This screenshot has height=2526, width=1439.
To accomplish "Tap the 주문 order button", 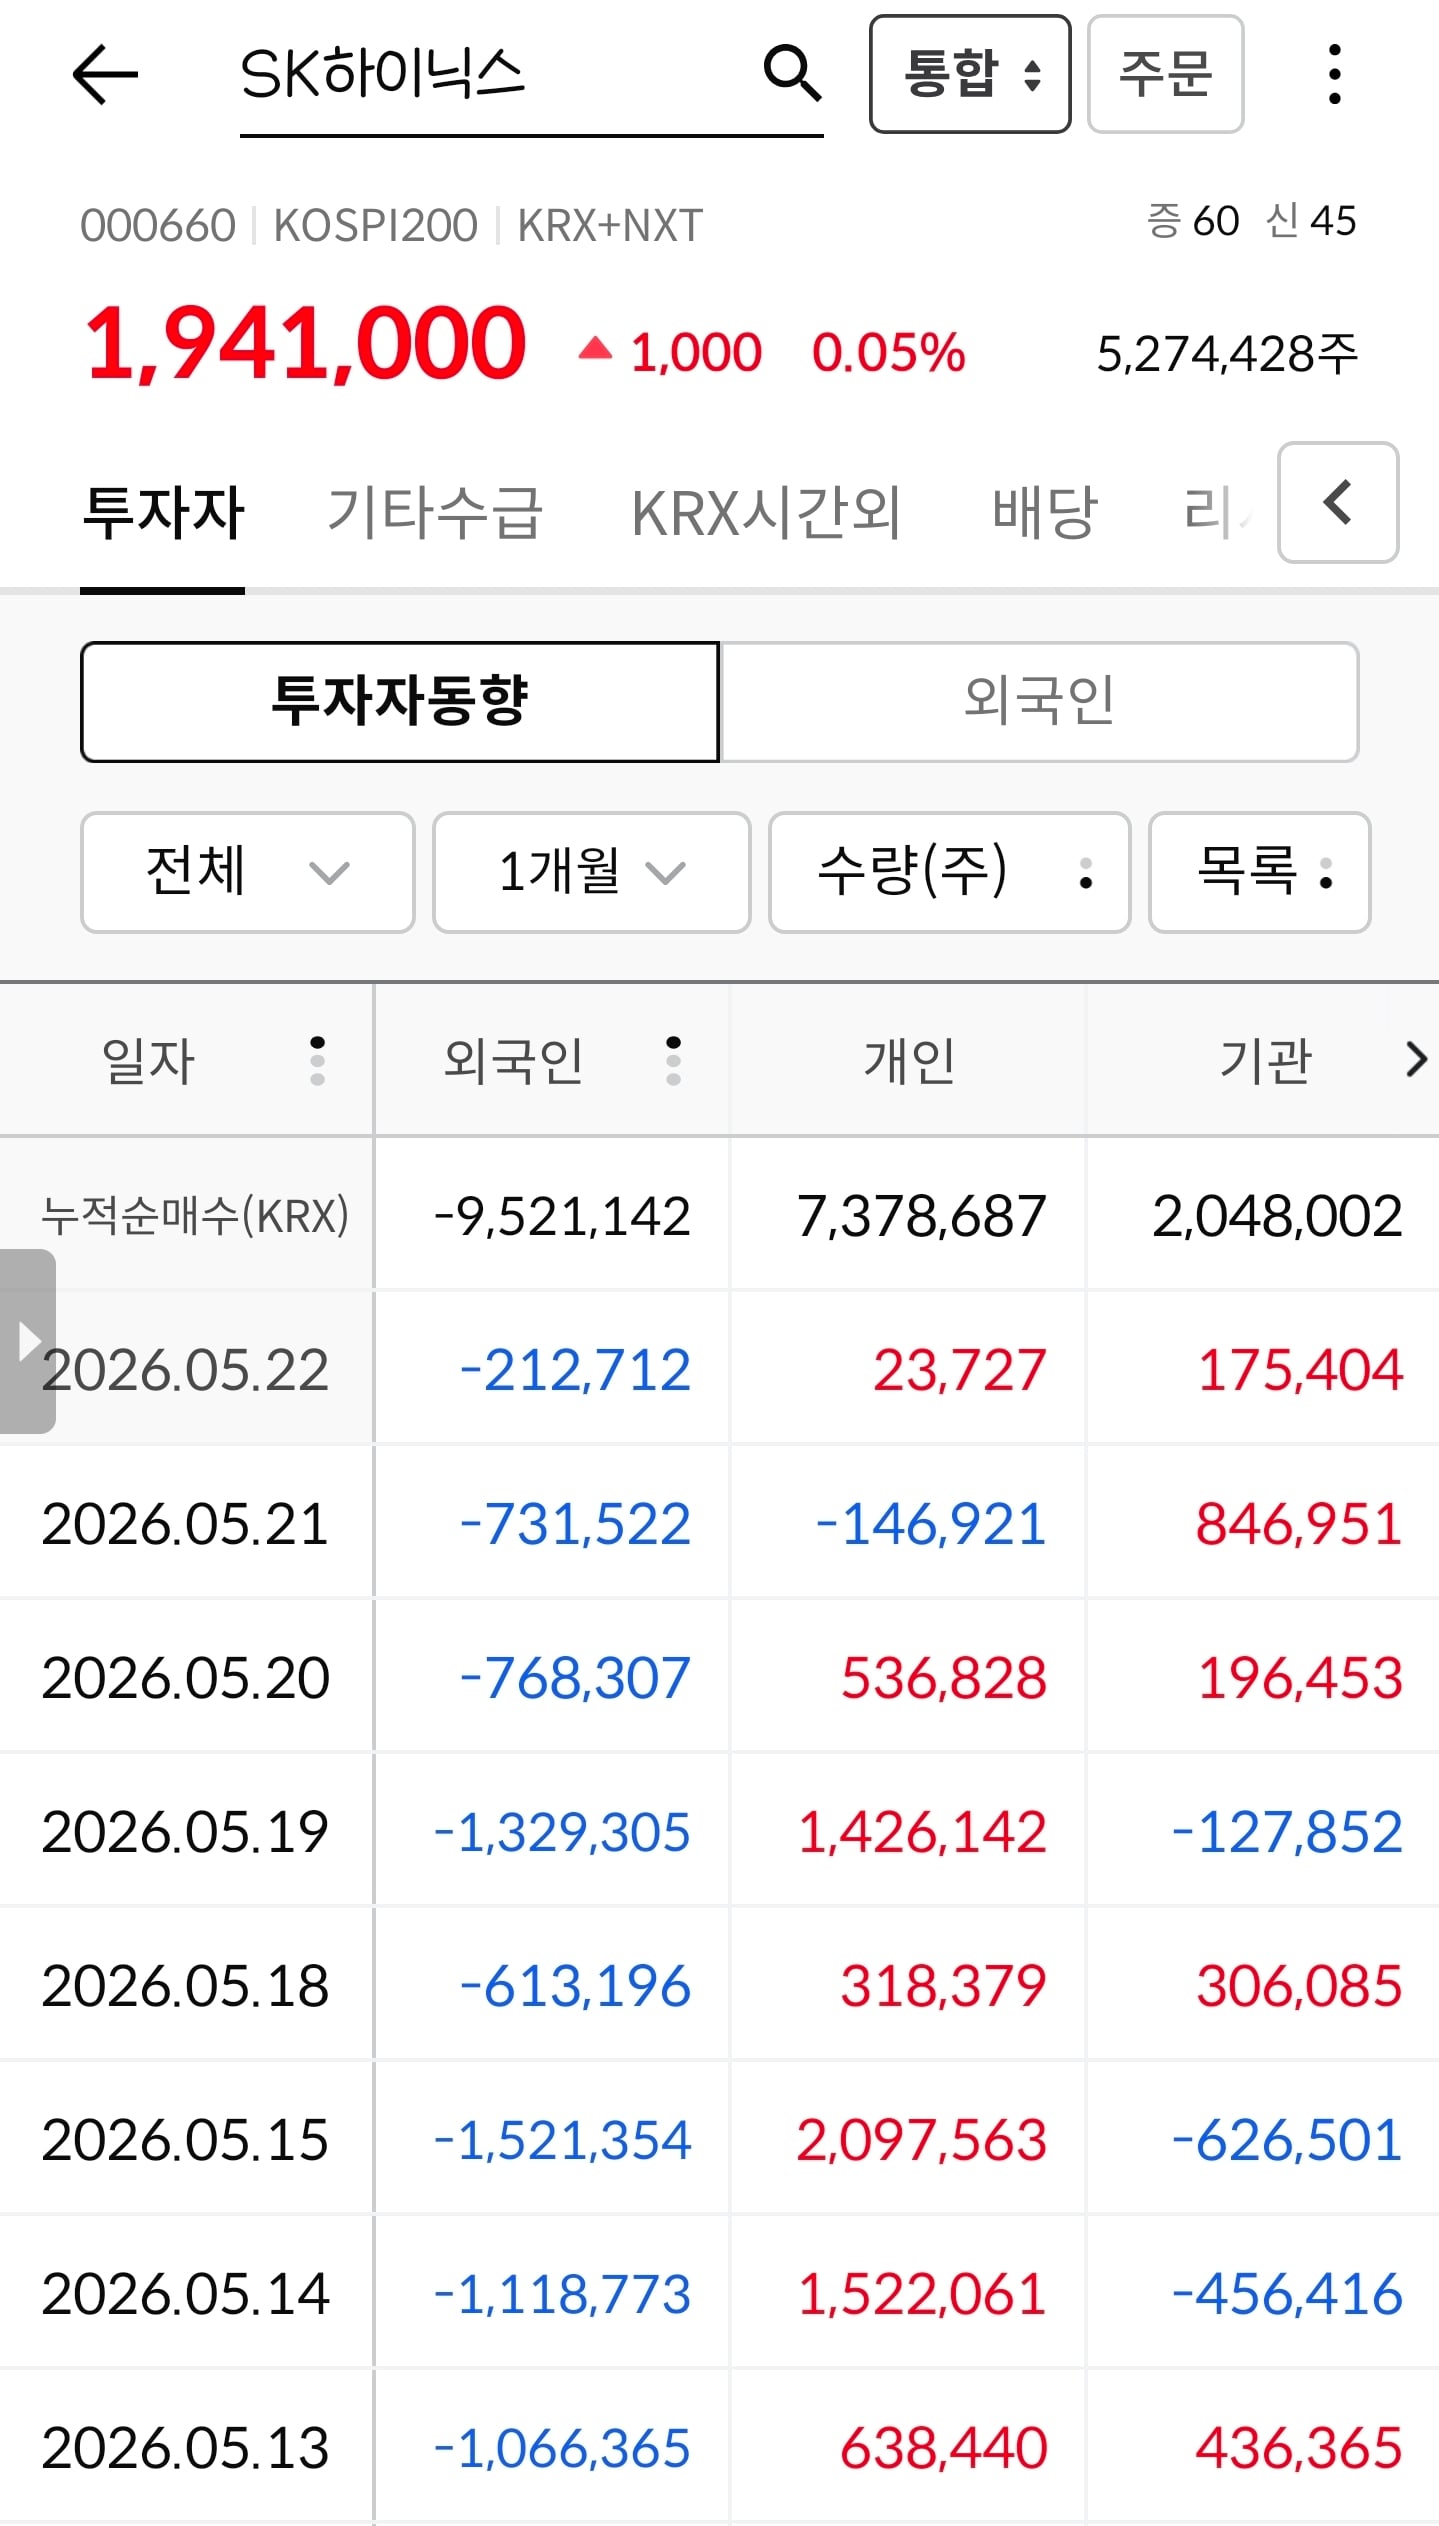I will [1165, 74].
